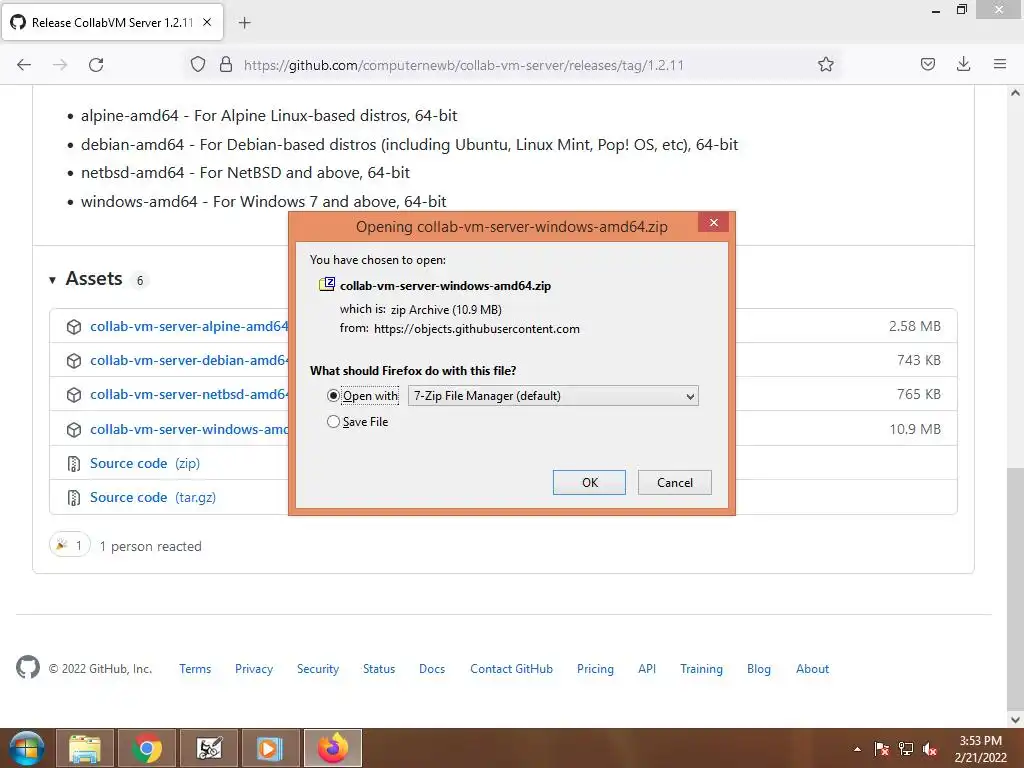1024x768 pixels.
Task: Open the API footer link
Action: [647, 669]
